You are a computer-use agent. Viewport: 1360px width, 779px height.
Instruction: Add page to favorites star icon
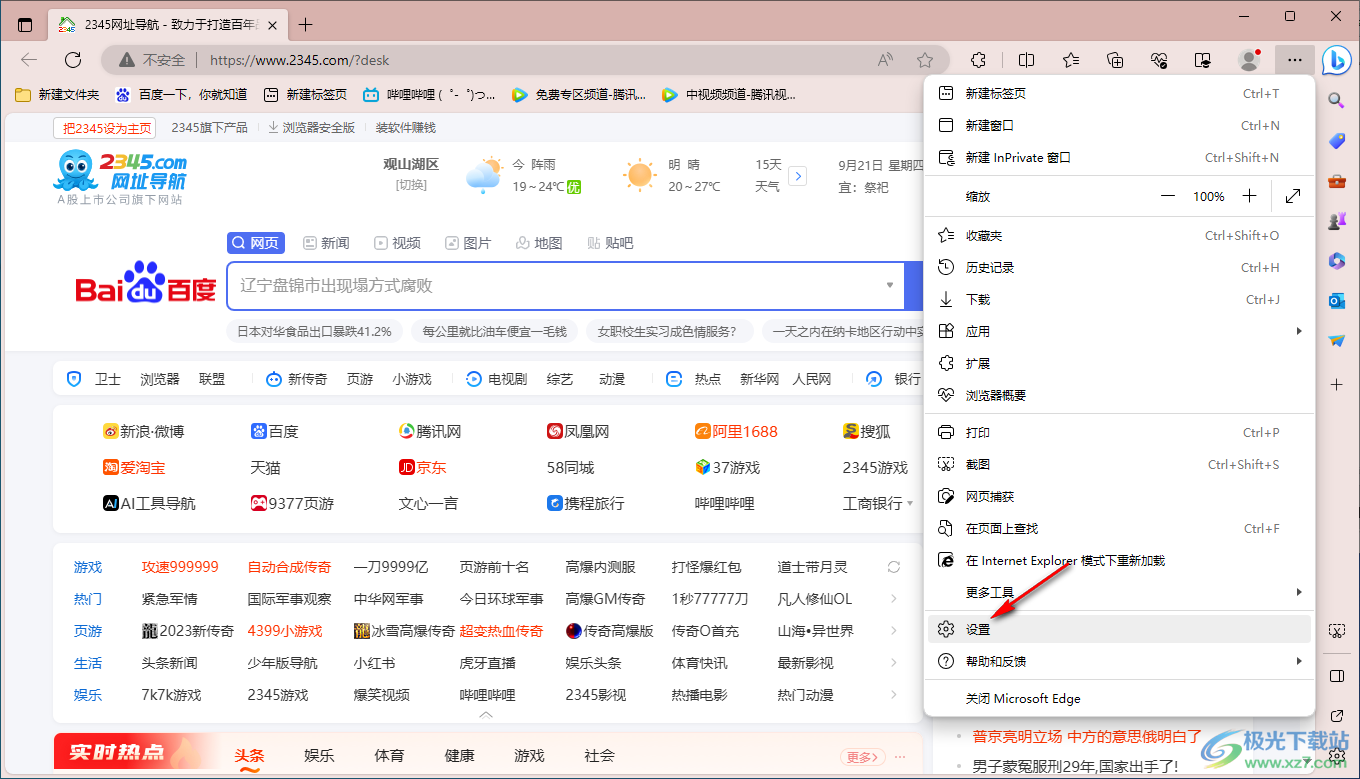[x=925, y=60]
